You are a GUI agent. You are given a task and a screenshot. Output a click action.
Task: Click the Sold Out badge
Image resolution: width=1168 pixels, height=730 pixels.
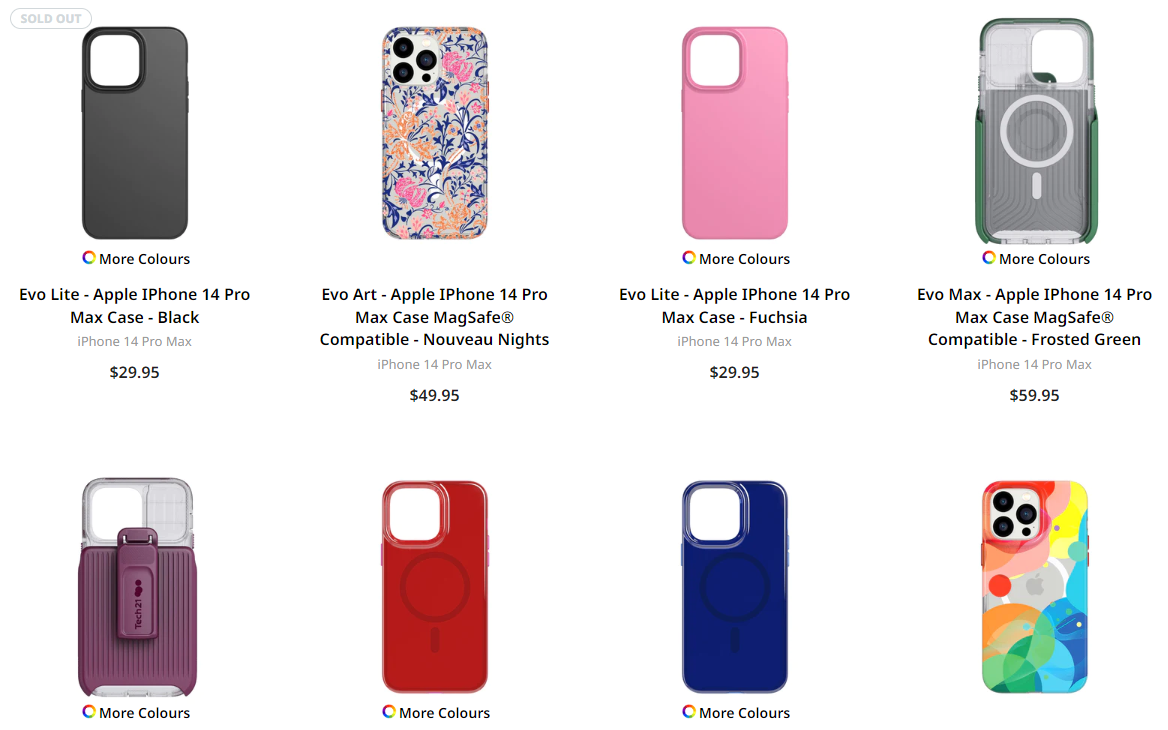click(51, 18)
